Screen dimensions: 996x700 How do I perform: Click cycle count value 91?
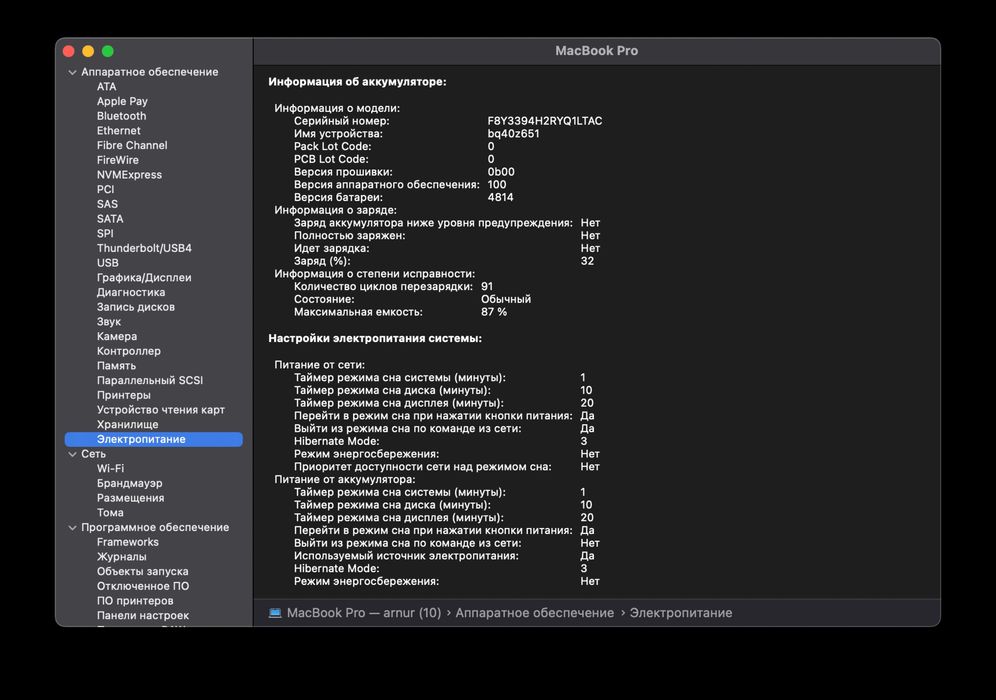(x=487, y=286)
